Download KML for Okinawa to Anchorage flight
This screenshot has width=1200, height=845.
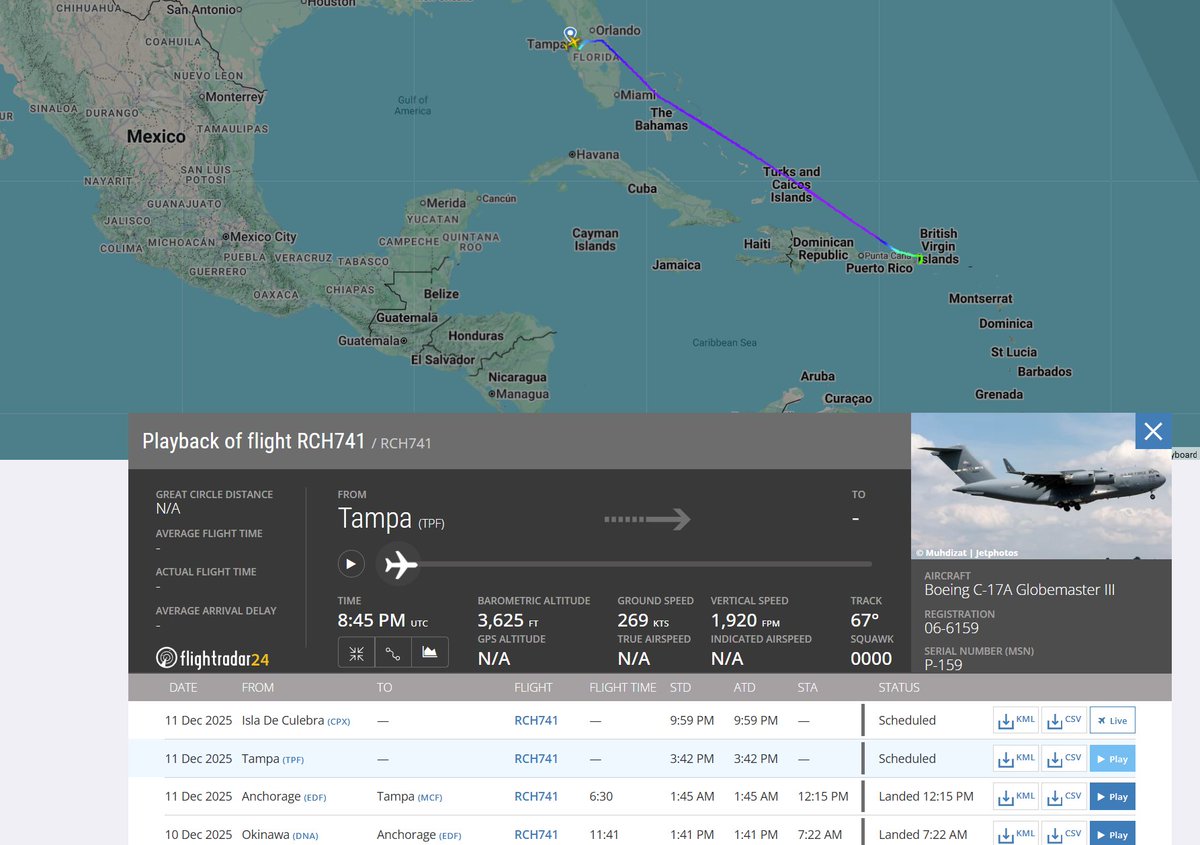pos(1015,834)
